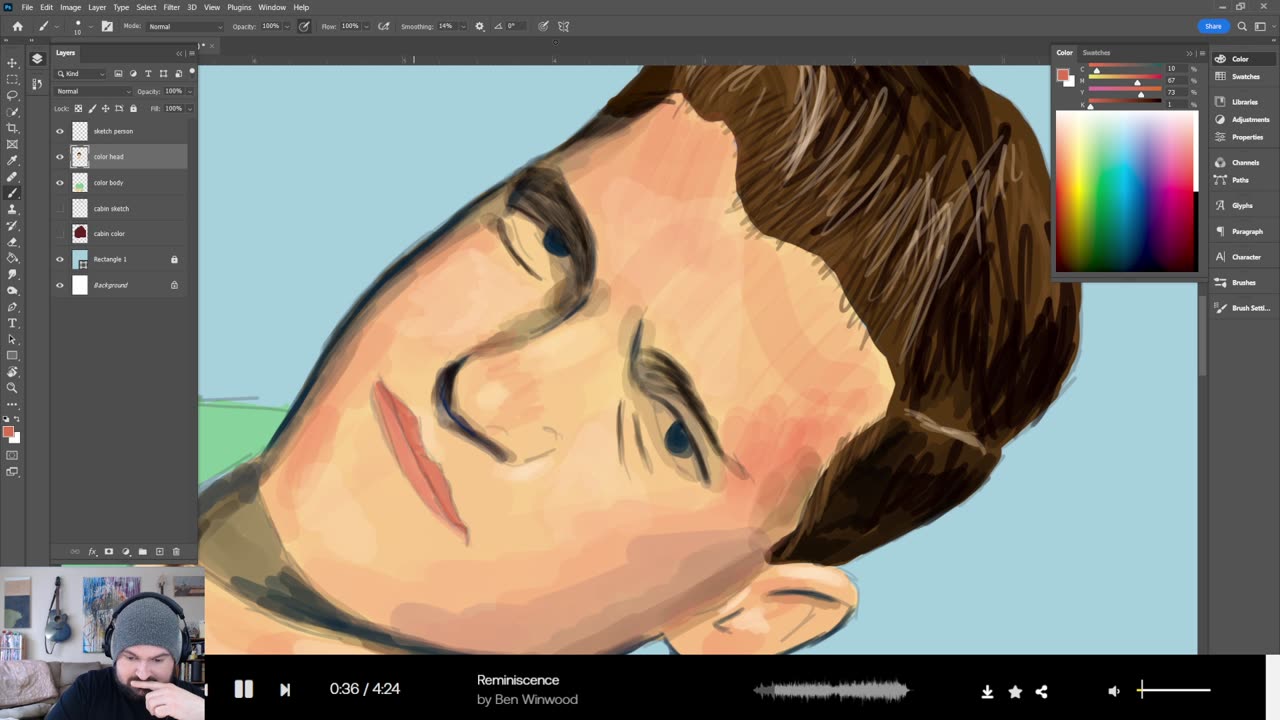Click the Share button

(1213, 26)
